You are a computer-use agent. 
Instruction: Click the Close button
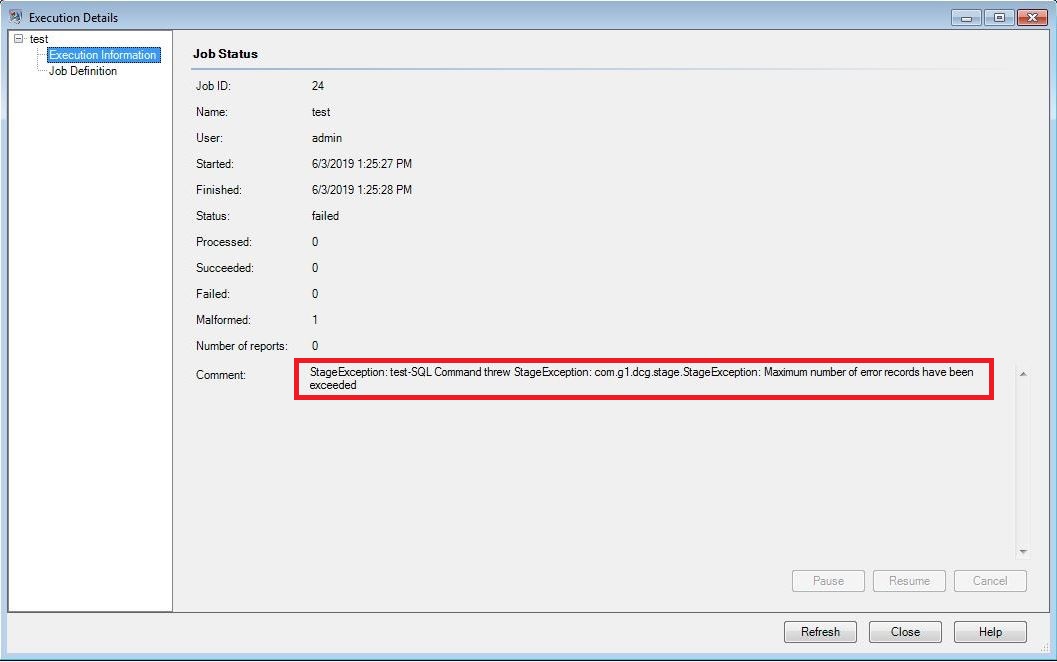pyautogui.click(x=905, y=632)
